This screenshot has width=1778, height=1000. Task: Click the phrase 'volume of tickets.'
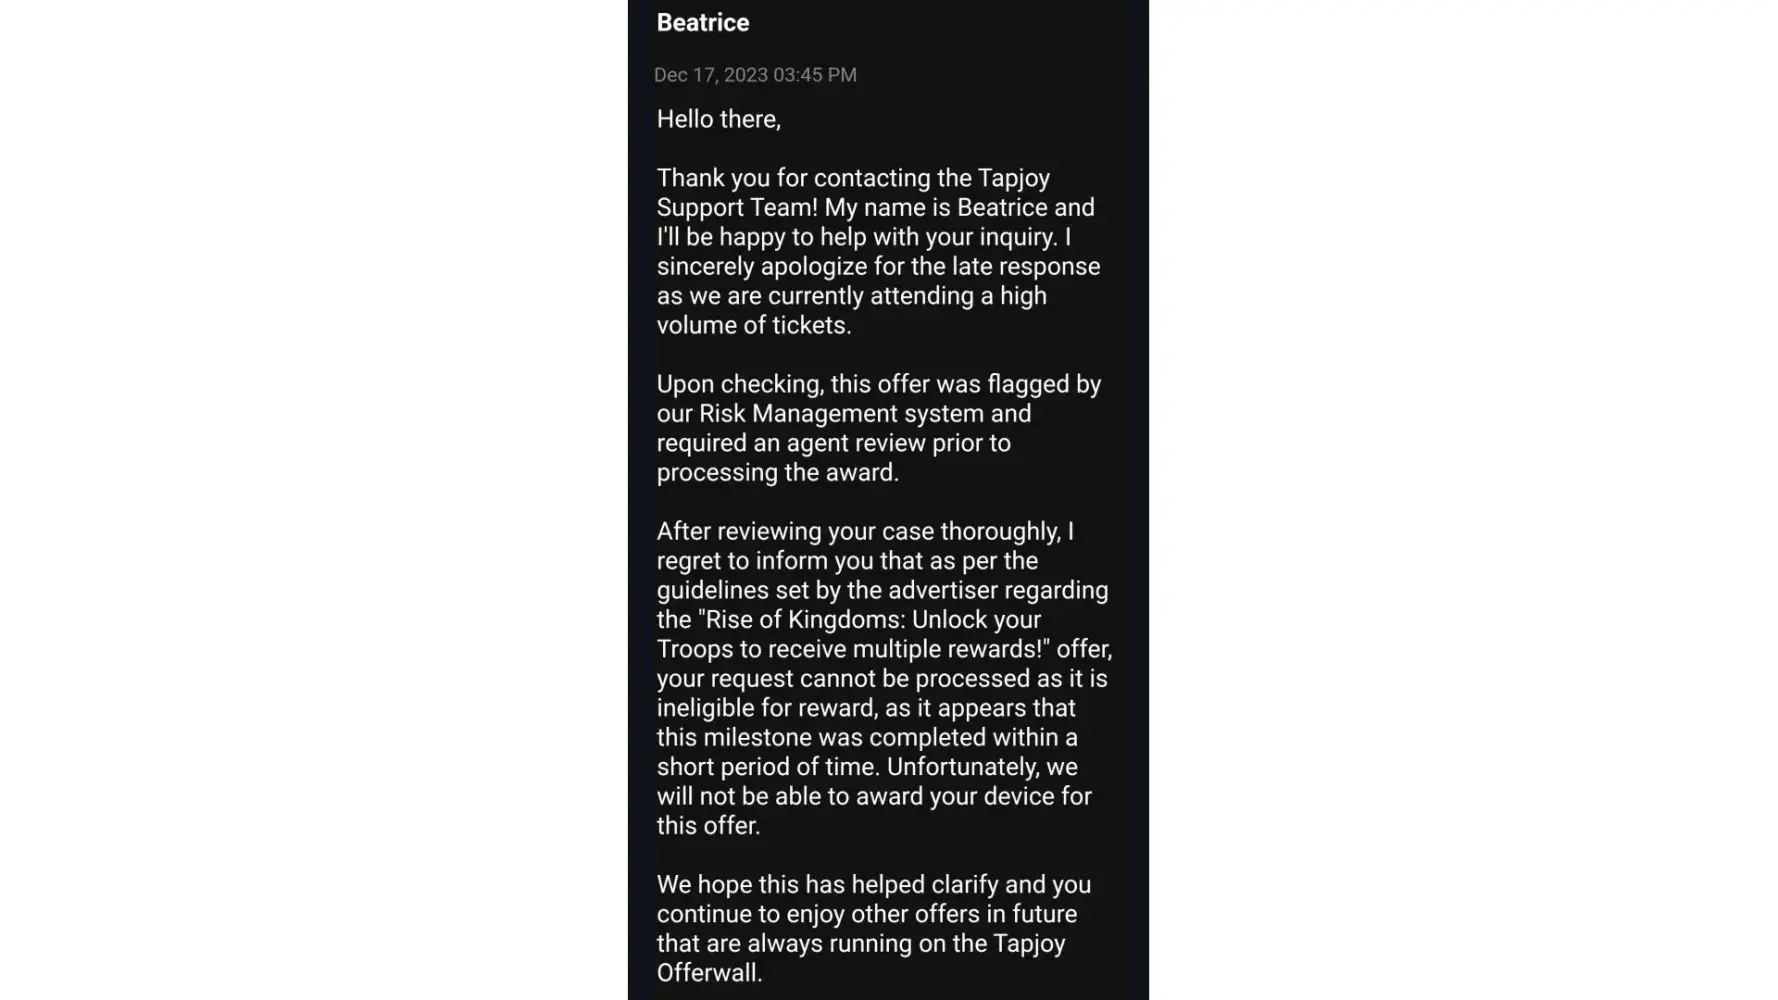(x=754, y=325)
